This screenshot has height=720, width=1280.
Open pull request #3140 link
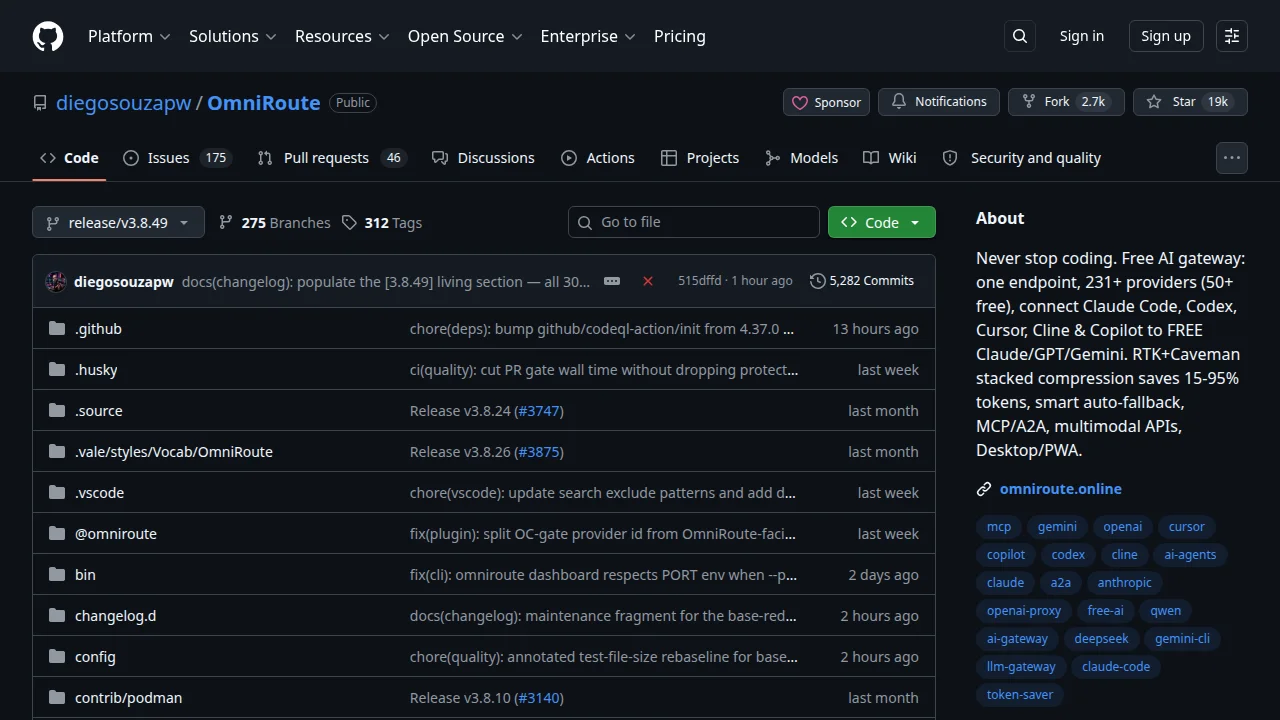pyautogui.click(x=539, y=698)
